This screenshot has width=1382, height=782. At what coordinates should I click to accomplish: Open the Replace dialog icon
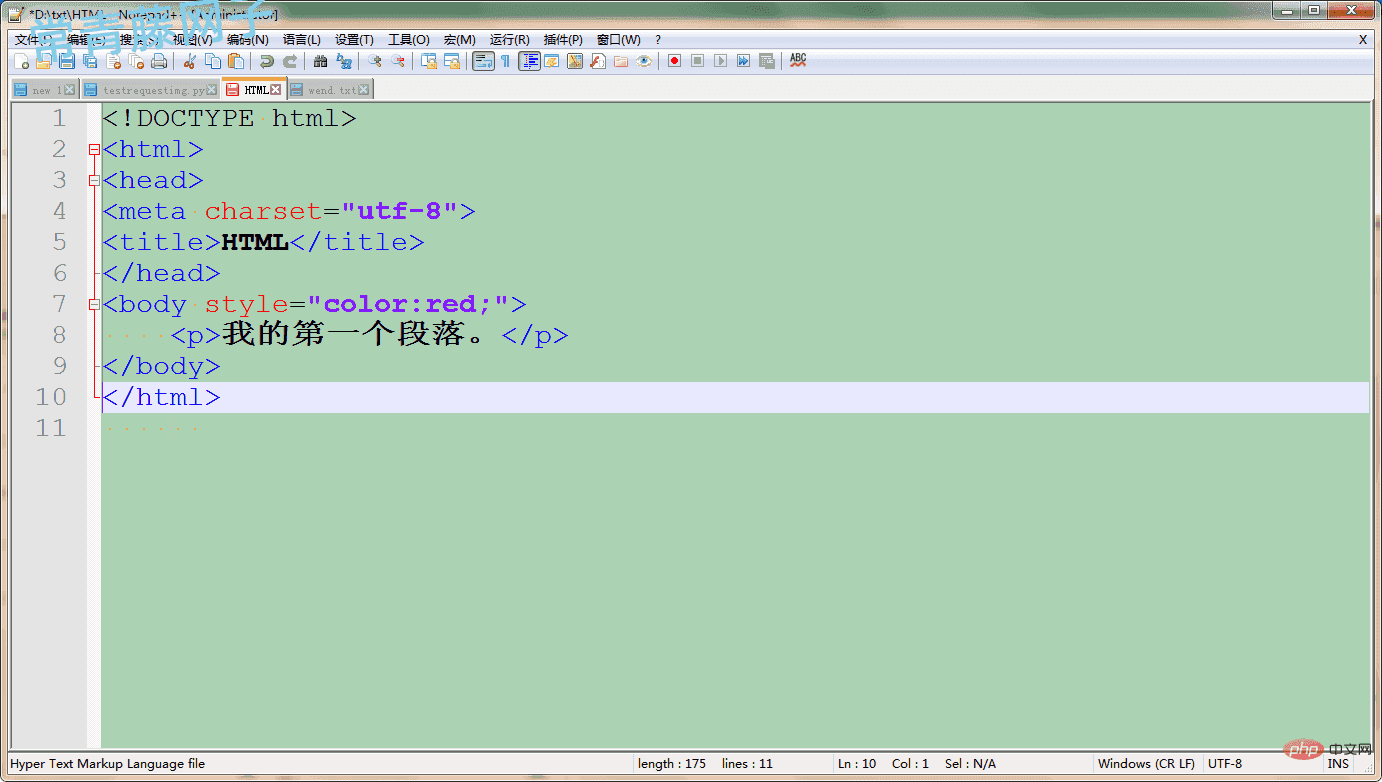(x=343, y=61)
